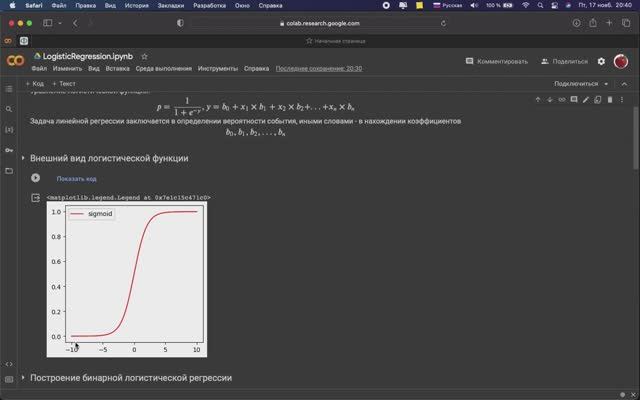Expand 'Построение бинарной логистической регрессии' section

coord(23,378)
